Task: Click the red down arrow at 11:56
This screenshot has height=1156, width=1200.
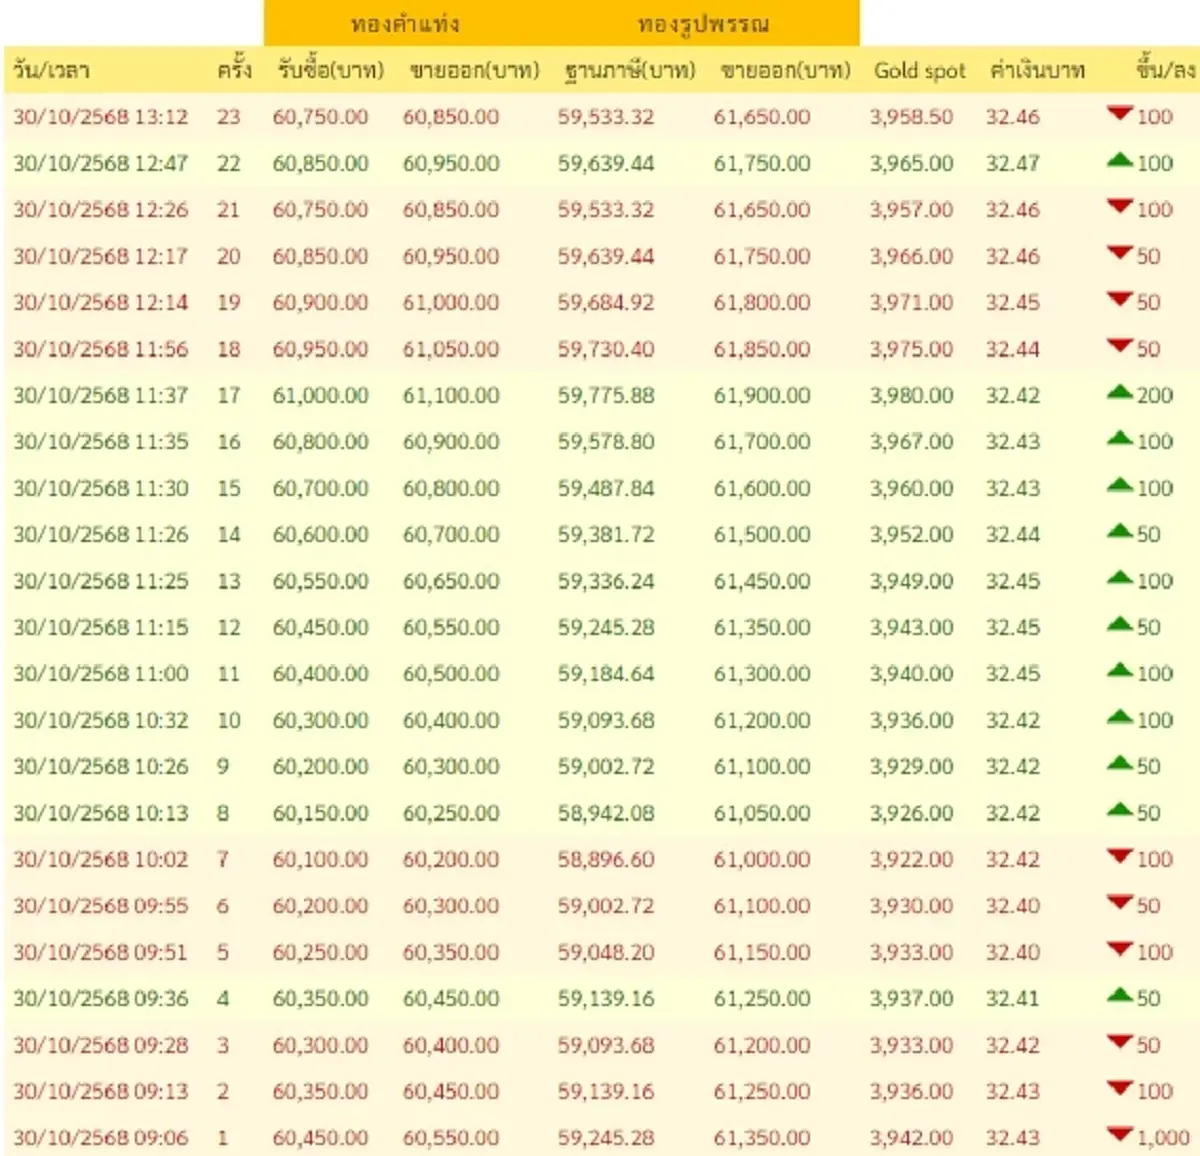Action: click(x=1120, y=346)
